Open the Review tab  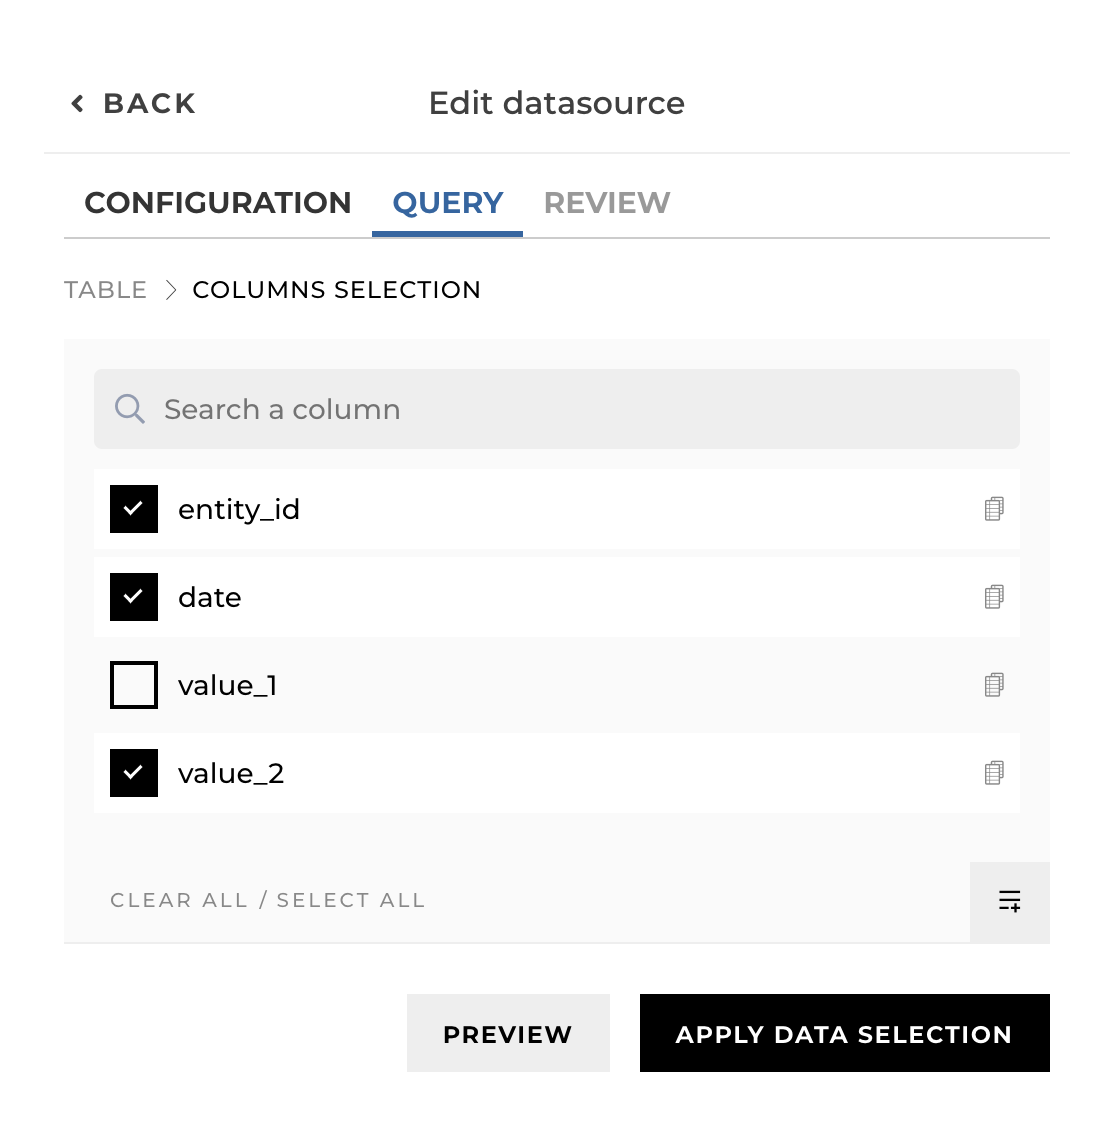pyautogui.click(x=607, y=203)
